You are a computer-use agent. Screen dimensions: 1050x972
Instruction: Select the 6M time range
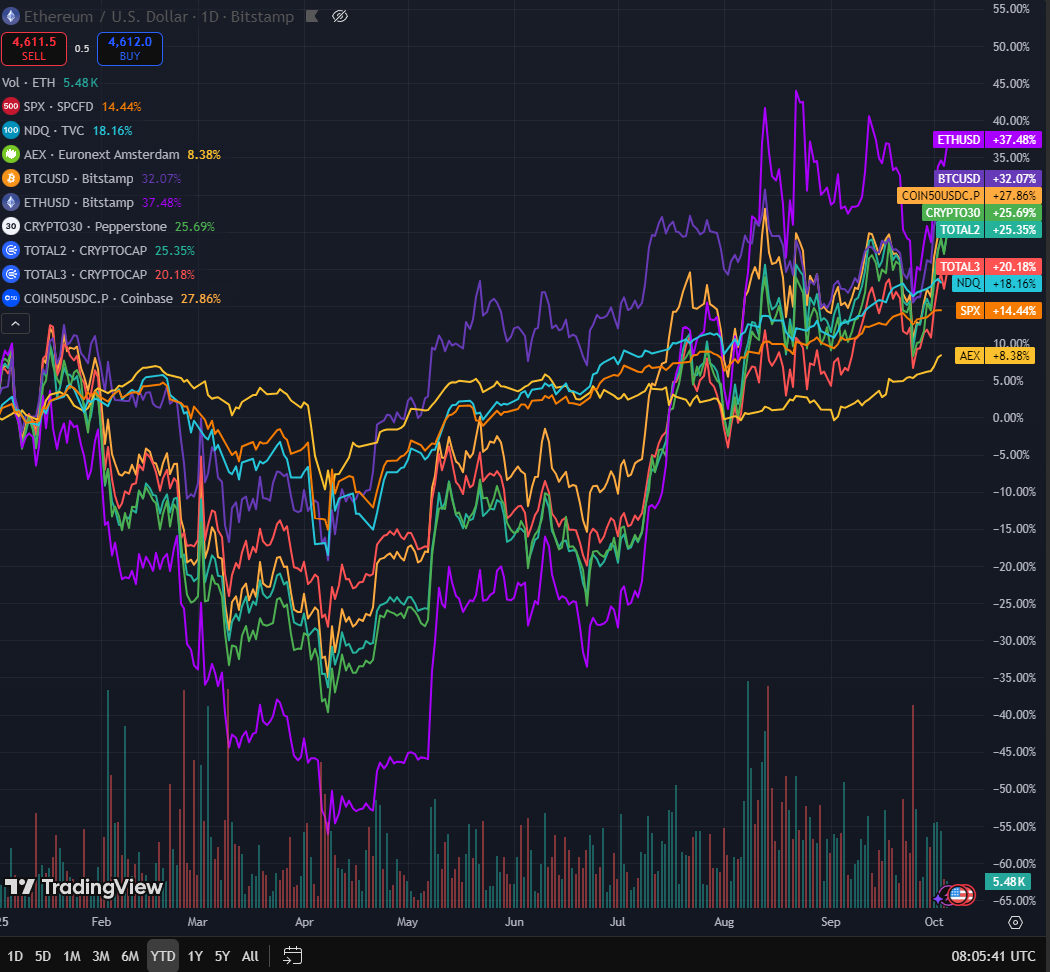[130, 956]
